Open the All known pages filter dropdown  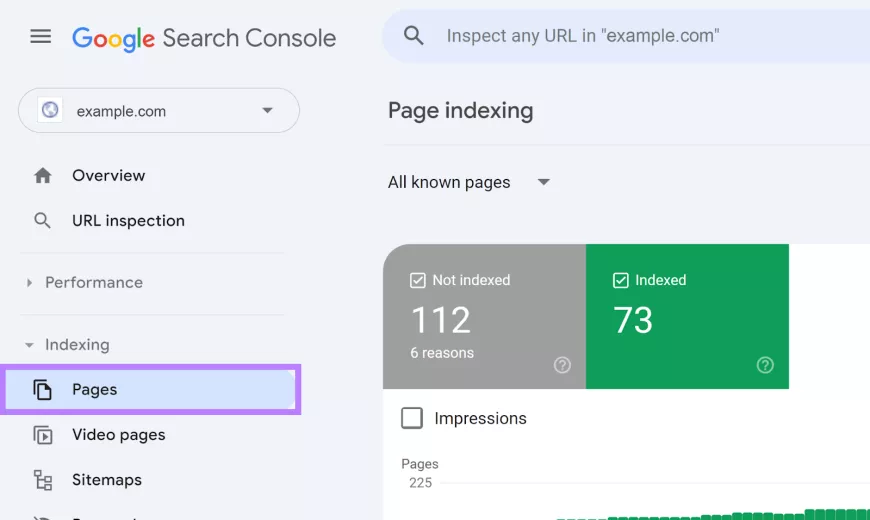[469, 183]
